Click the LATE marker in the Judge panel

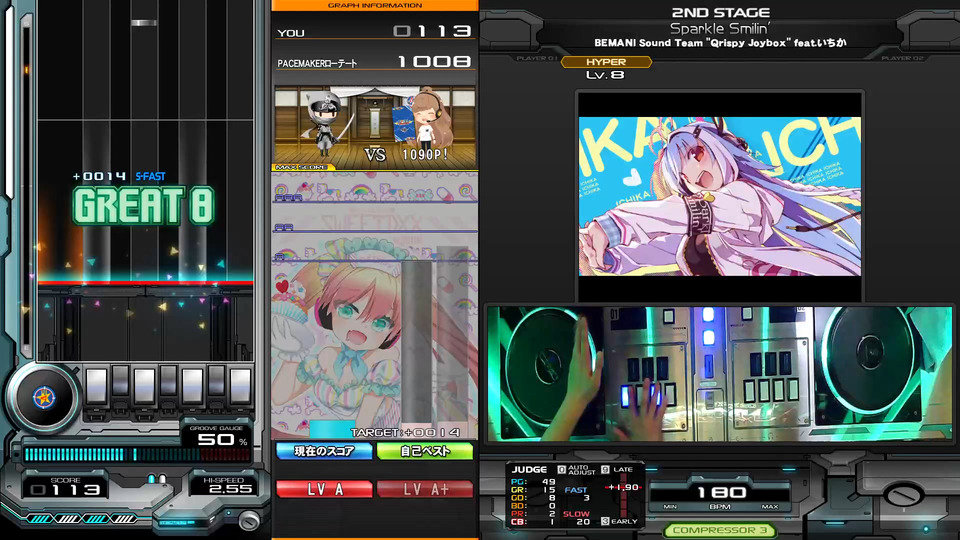tap(618, 470)
